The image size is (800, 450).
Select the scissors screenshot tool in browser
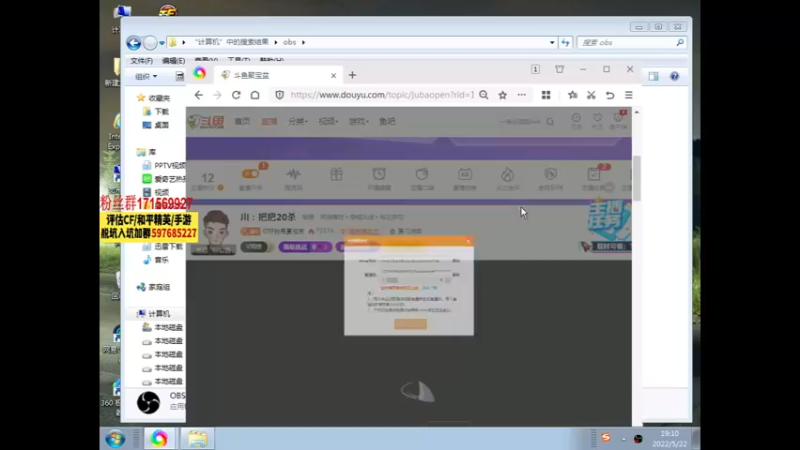pos(591,95)
